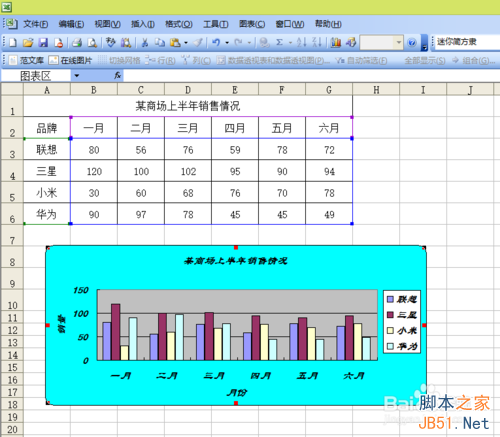Screen dimensions: 500x437
Task: Click the Name Box showing 图表区
Action: (36, 76)
